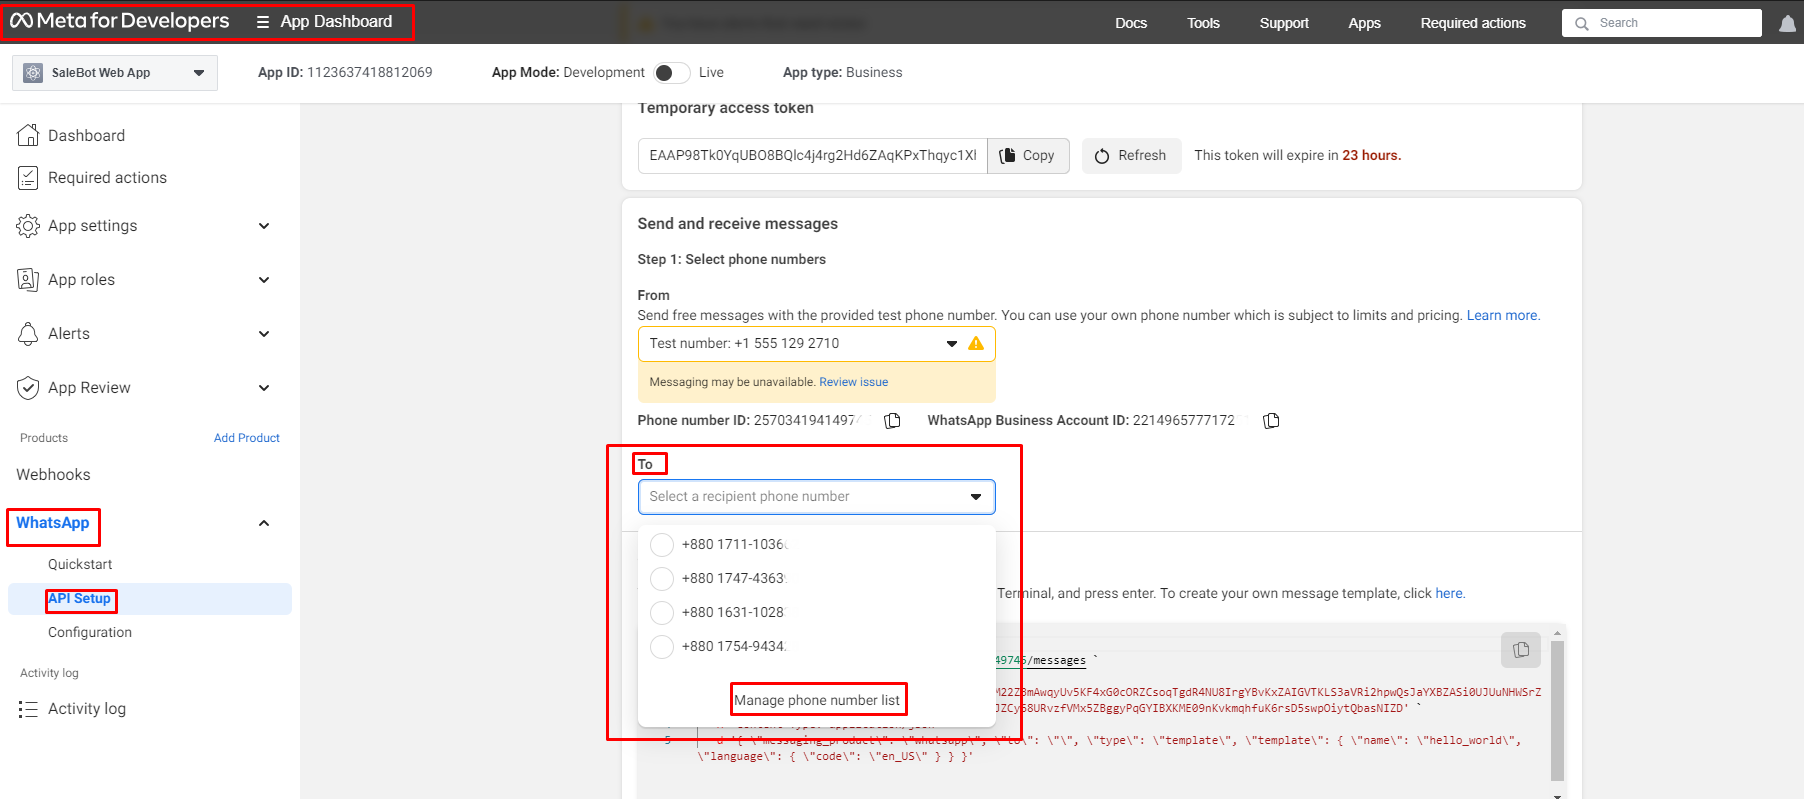Copy the WhatsApp Business Account ID
1804x799 pixels.
[1271, 421]
